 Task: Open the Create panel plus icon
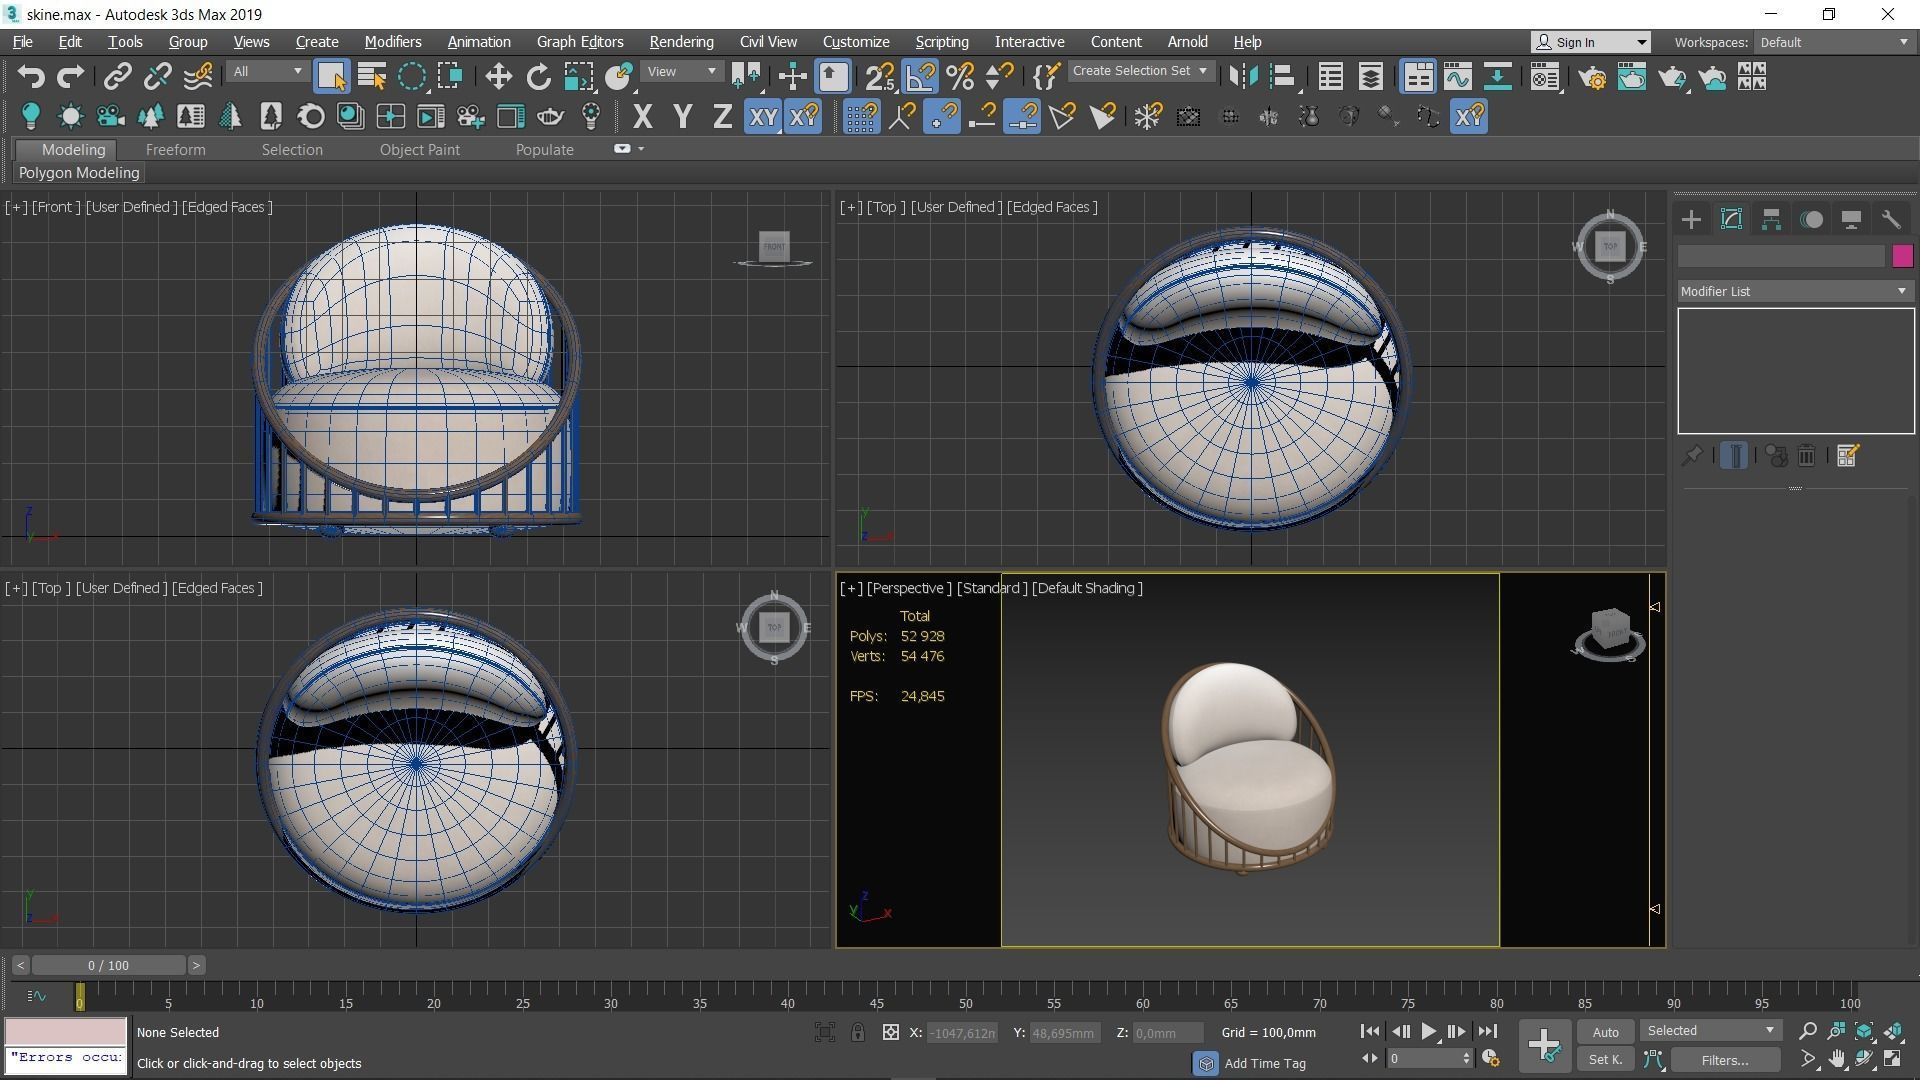tap(1691, 220)
